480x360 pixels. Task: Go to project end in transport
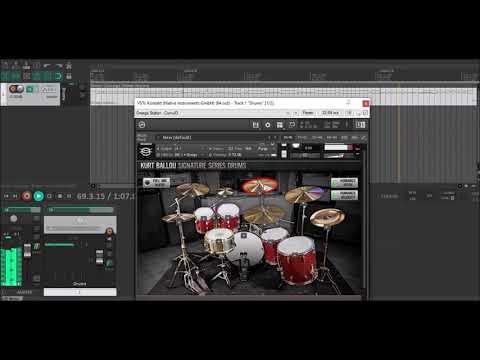click(x=15, y=196)
